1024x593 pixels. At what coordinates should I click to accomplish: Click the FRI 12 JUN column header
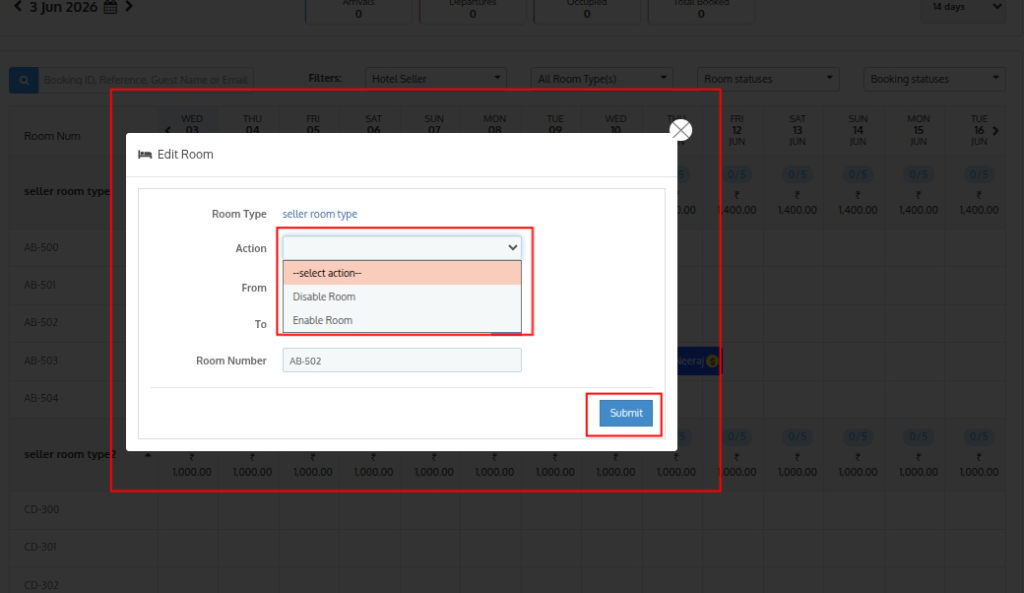[x=737, y=130]
